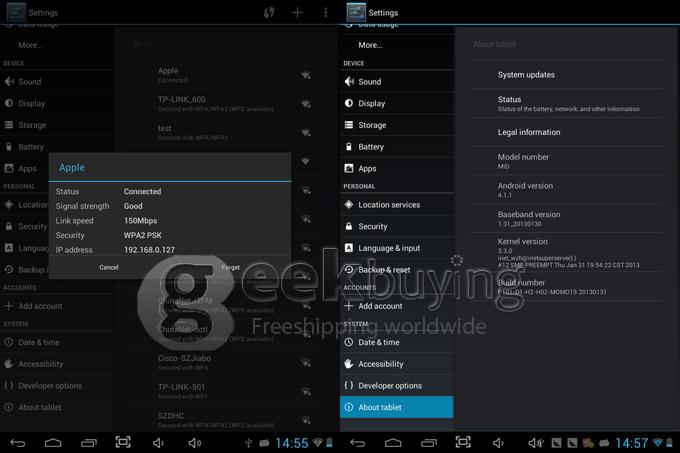Tap Build number entry
This screenshot has width=680, height=453.
click(x=566, y=286)
